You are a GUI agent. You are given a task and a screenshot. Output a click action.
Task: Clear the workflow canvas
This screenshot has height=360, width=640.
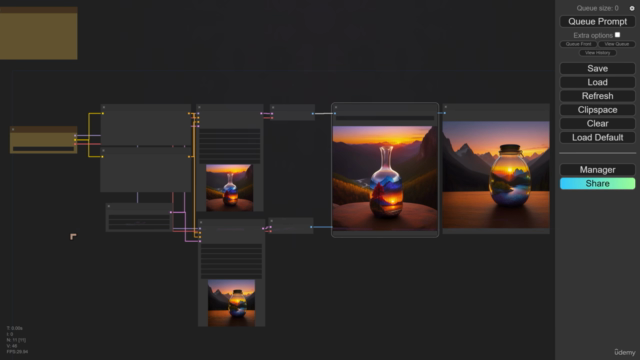click(x=598, y=124)
